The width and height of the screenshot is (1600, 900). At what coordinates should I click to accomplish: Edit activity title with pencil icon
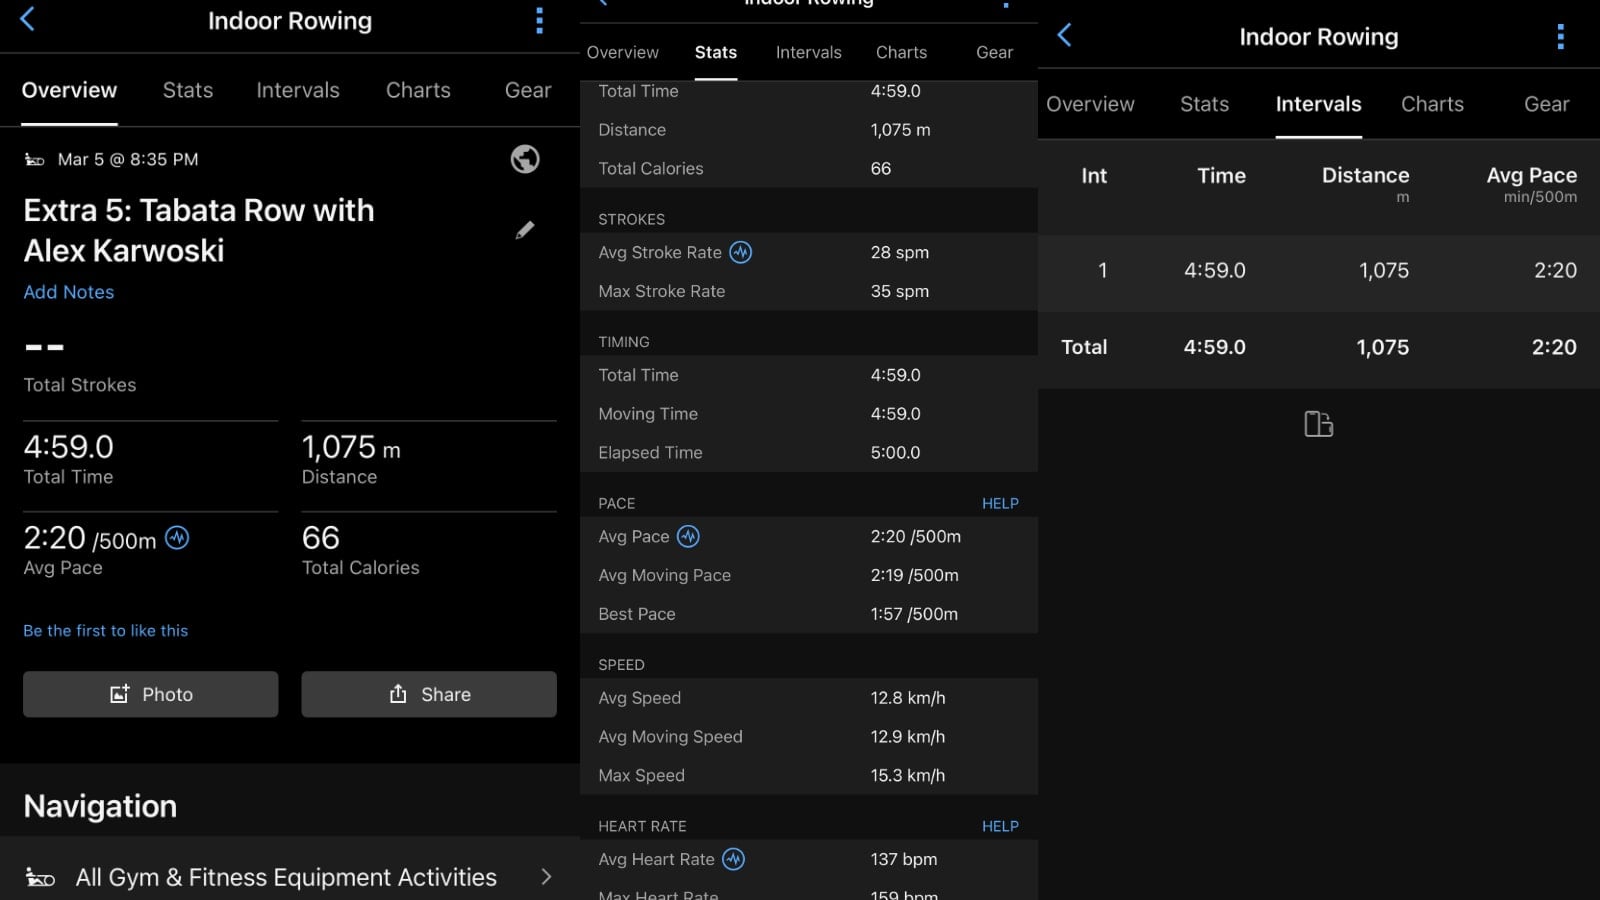click(x=524, y=230)
